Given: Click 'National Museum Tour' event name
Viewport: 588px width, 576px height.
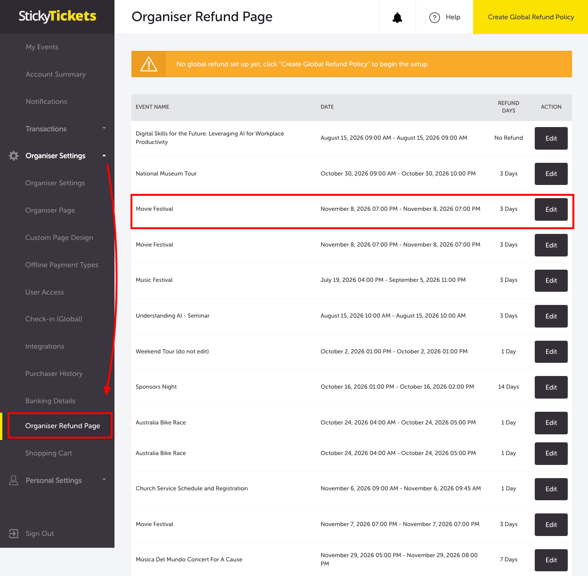Looking at the screenshot, I should coord(166,174).
